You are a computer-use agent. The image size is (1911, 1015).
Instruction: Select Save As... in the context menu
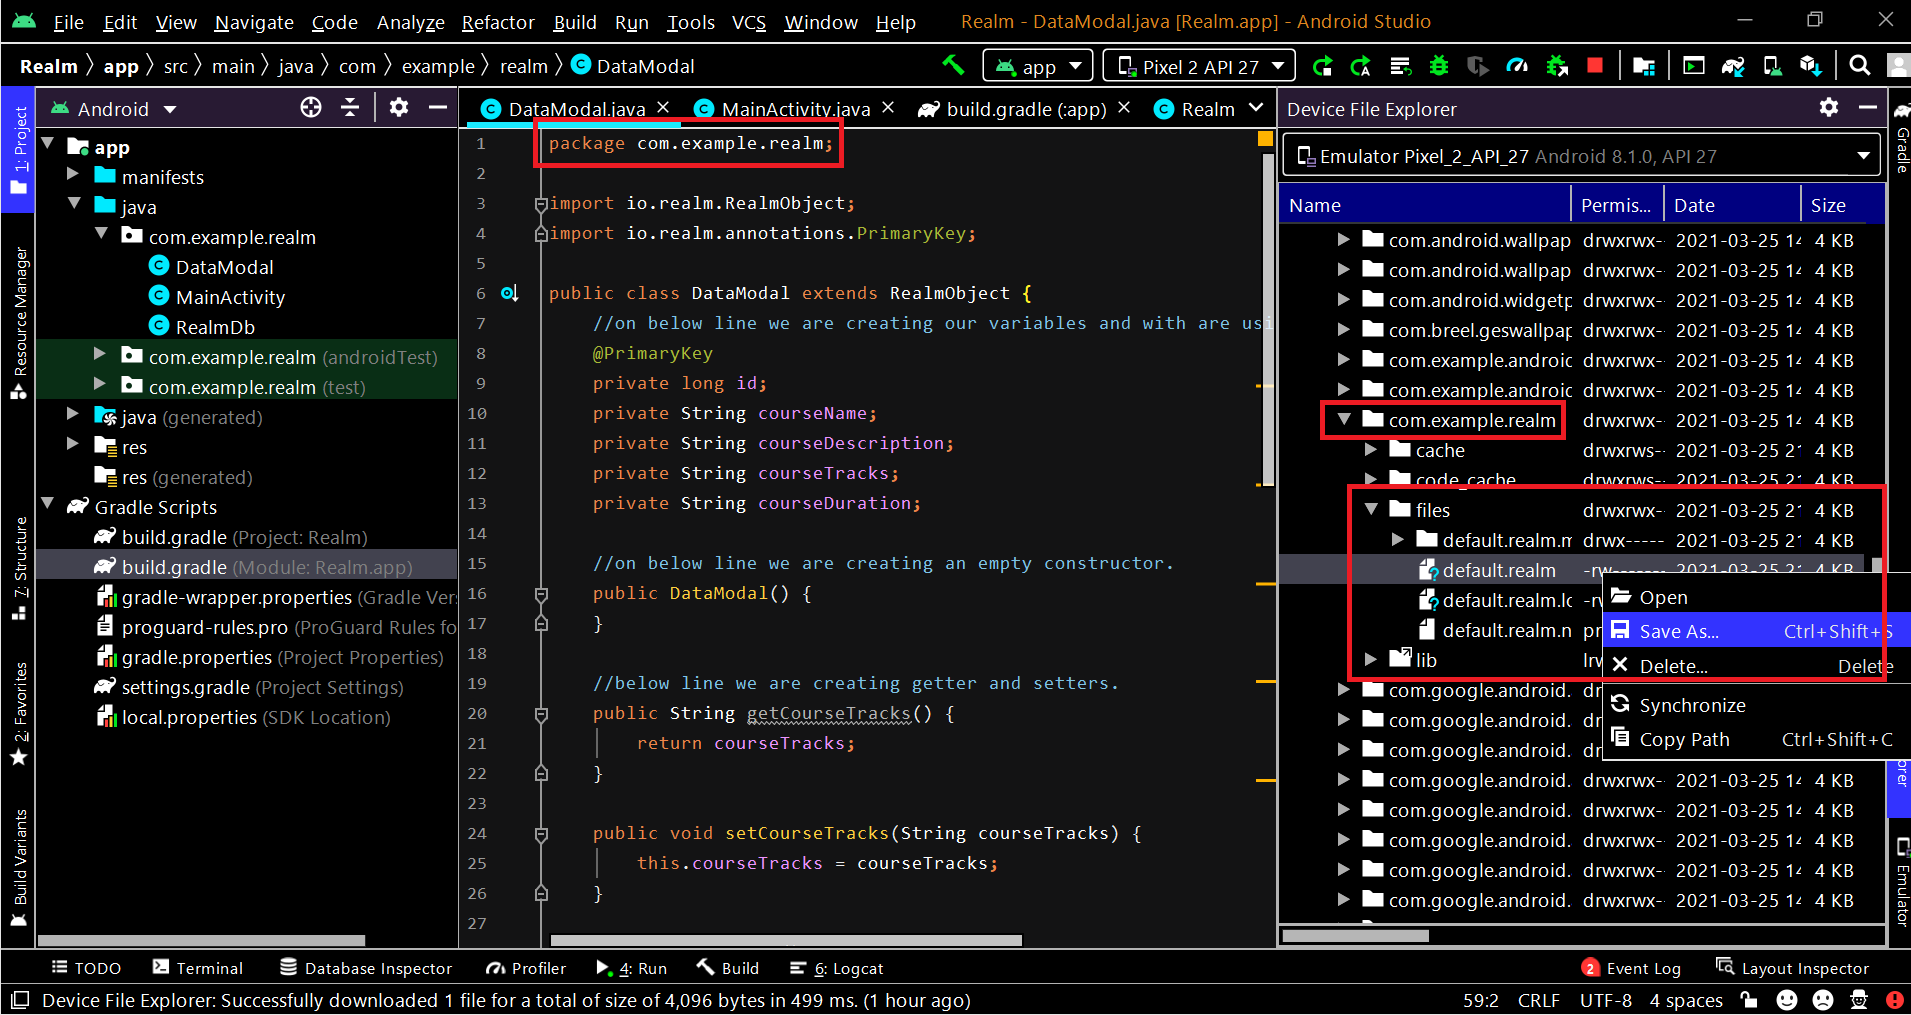[x=1679, y=631]
